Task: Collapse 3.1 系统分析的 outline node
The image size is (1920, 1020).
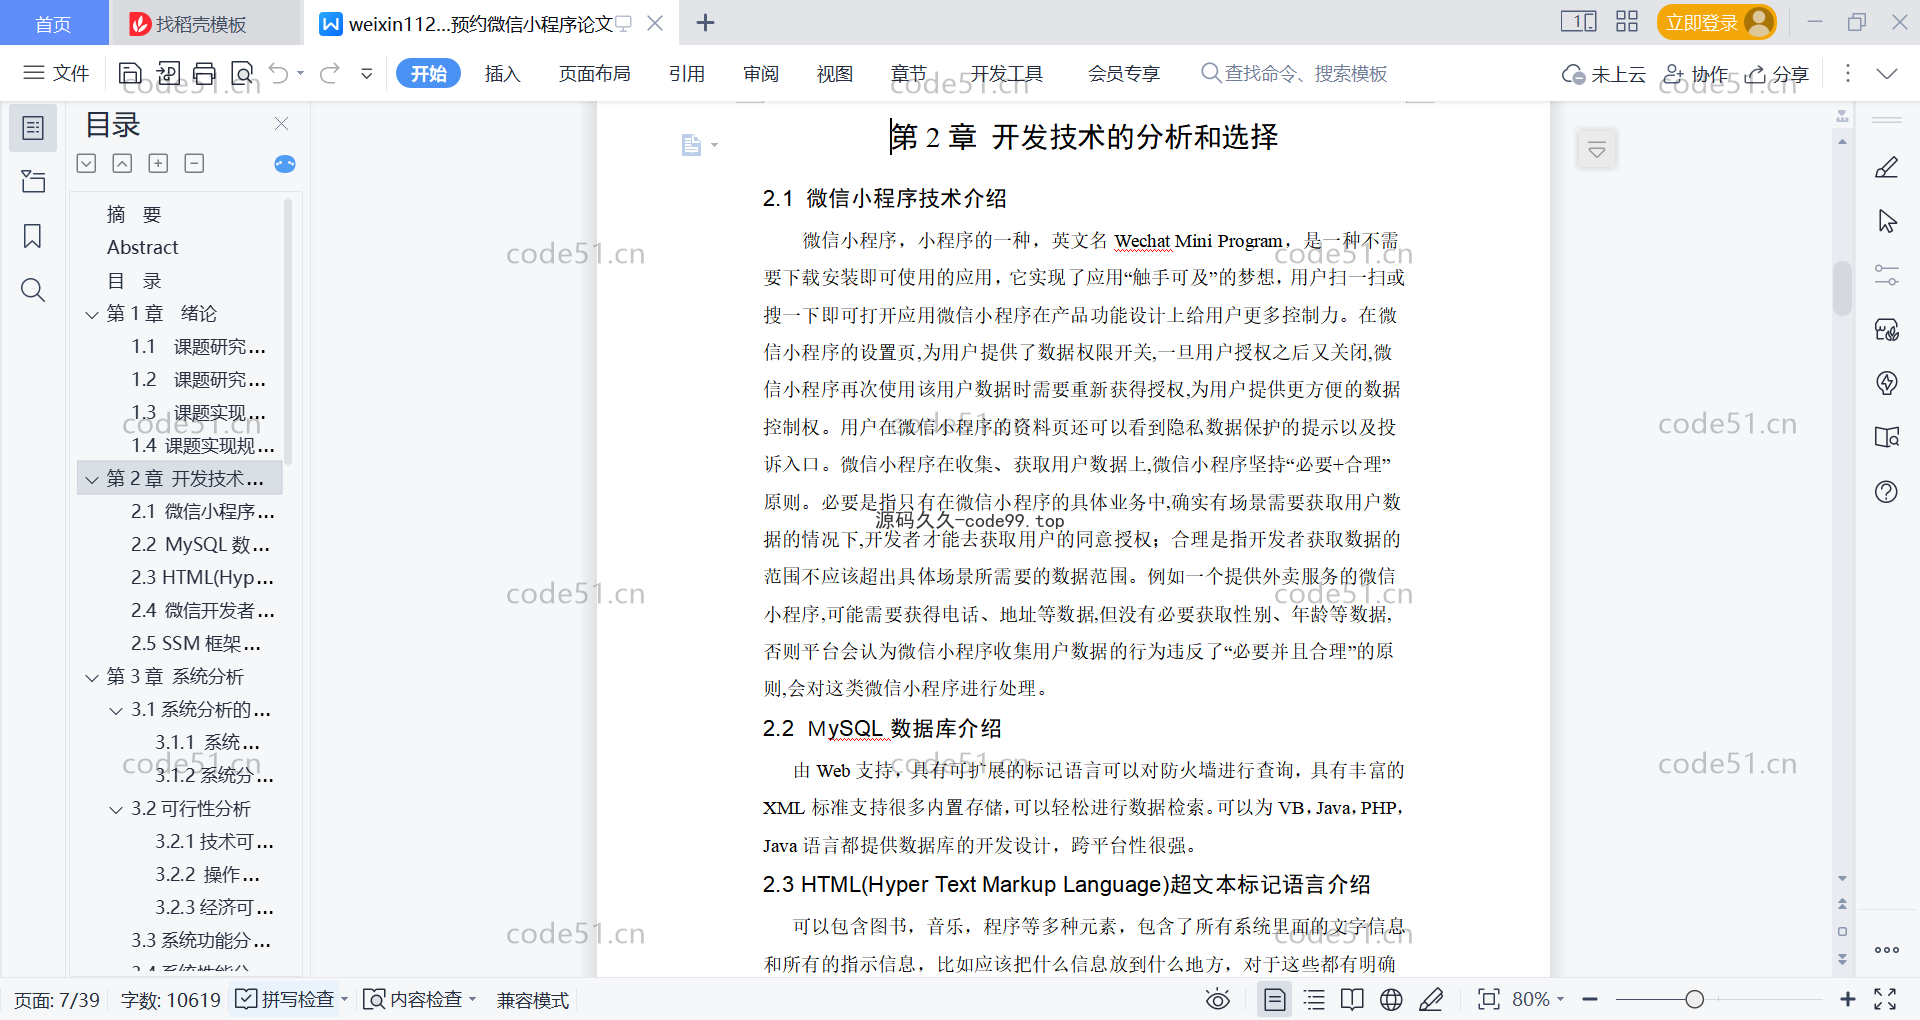Action: [116, 710]
